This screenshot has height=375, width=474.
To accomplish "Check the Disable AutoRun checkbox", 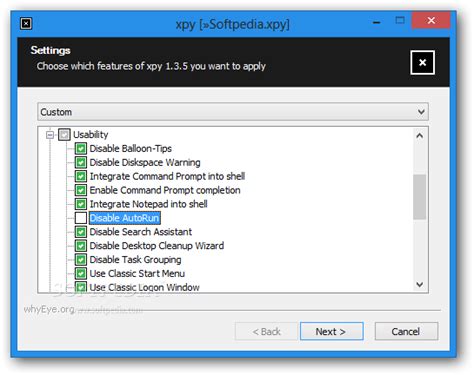I will 81,218.
